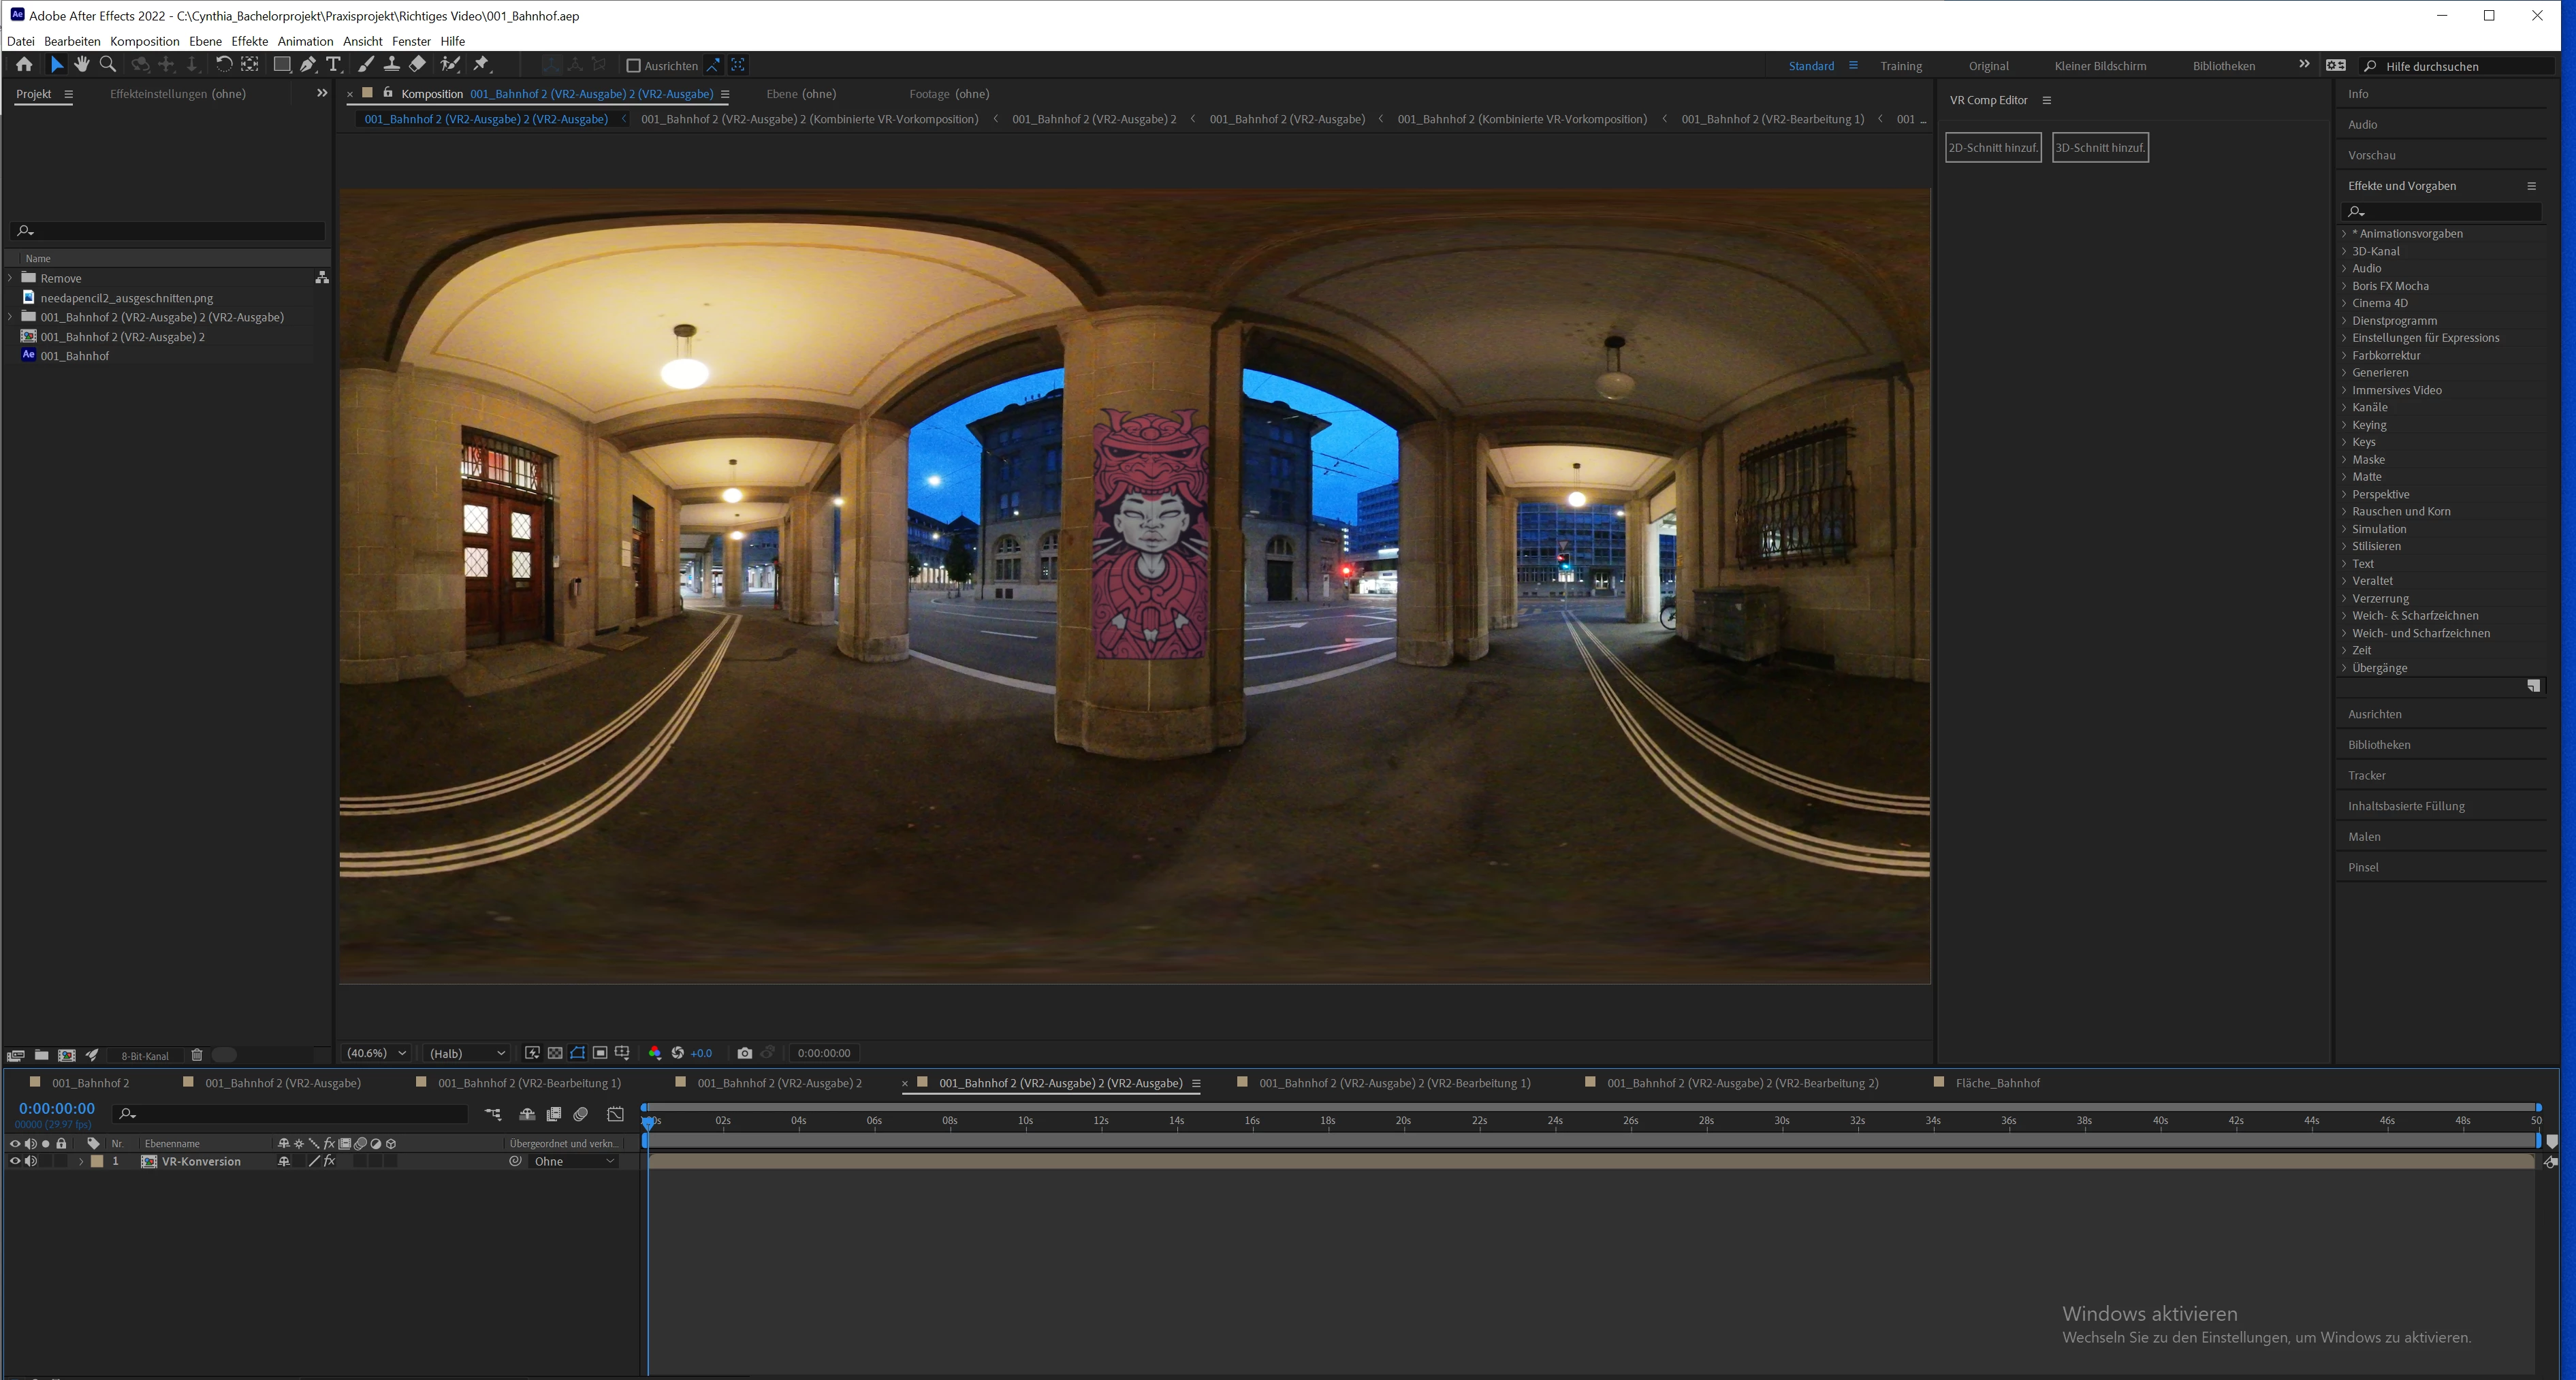Image resolution: width=2576 pixels, height=1380 pixels.
Task: Open the magnification 40.6% dropdown
Action: [x=376, y=1053]
